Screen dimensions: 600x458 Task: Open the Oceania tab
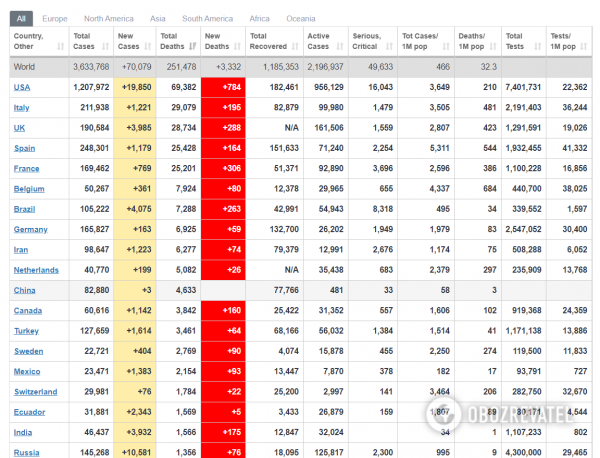[x=301, y=19]
